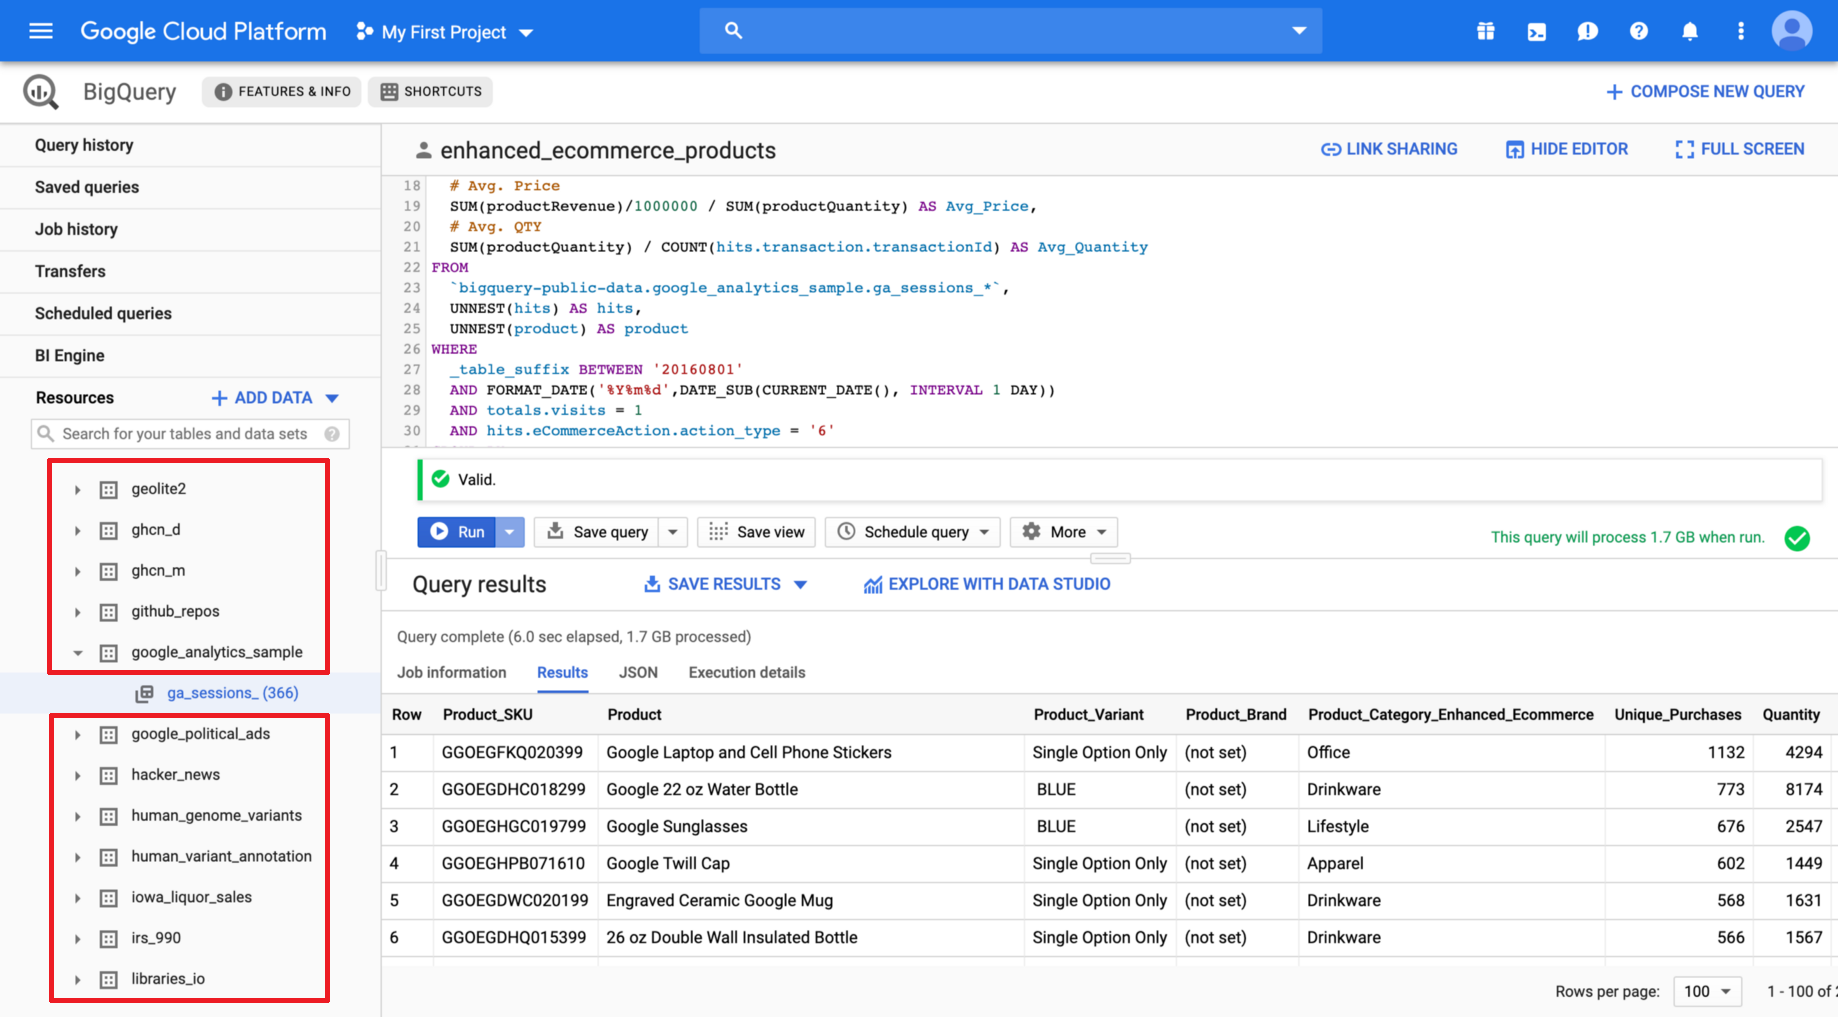The image size is (1838, 1017).
Task: Activate Cloud Shell terminal icon
Action: 1537,31
